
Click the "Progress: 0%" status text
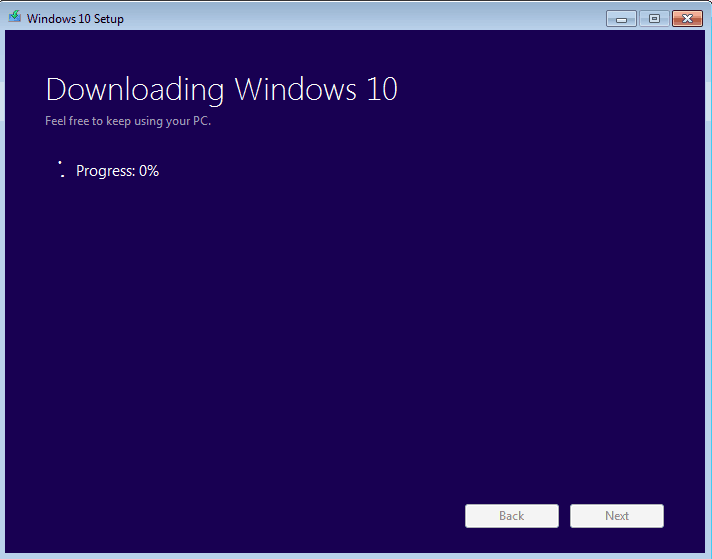(x=117, y=171)
